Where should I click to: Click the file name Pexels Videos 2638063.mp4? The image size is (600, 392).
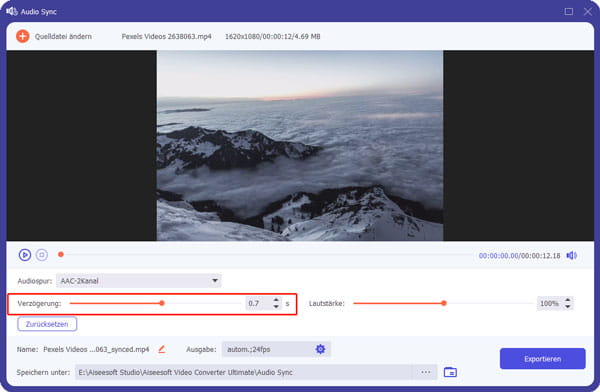(166, 36)
